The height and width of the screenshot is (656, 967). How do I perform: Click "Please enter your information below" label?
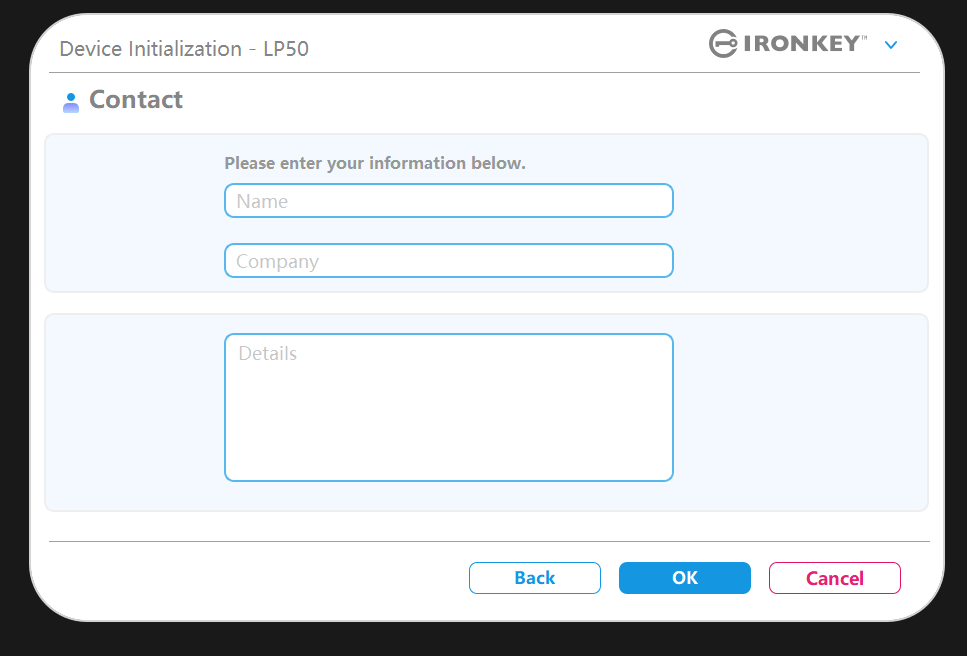(x=375, y=163)
